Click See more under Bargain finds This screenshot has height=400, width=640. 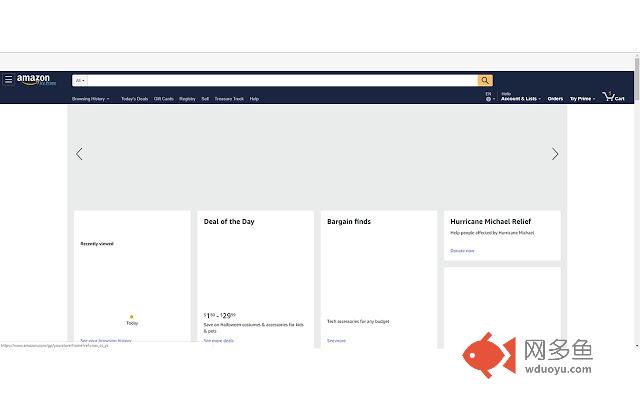(x=336, y=340)
